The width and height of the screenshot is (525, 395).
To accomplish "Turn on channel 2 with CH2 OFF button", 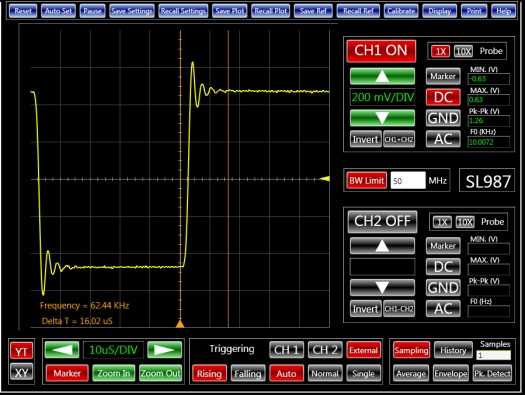I will tap(382, 222).
